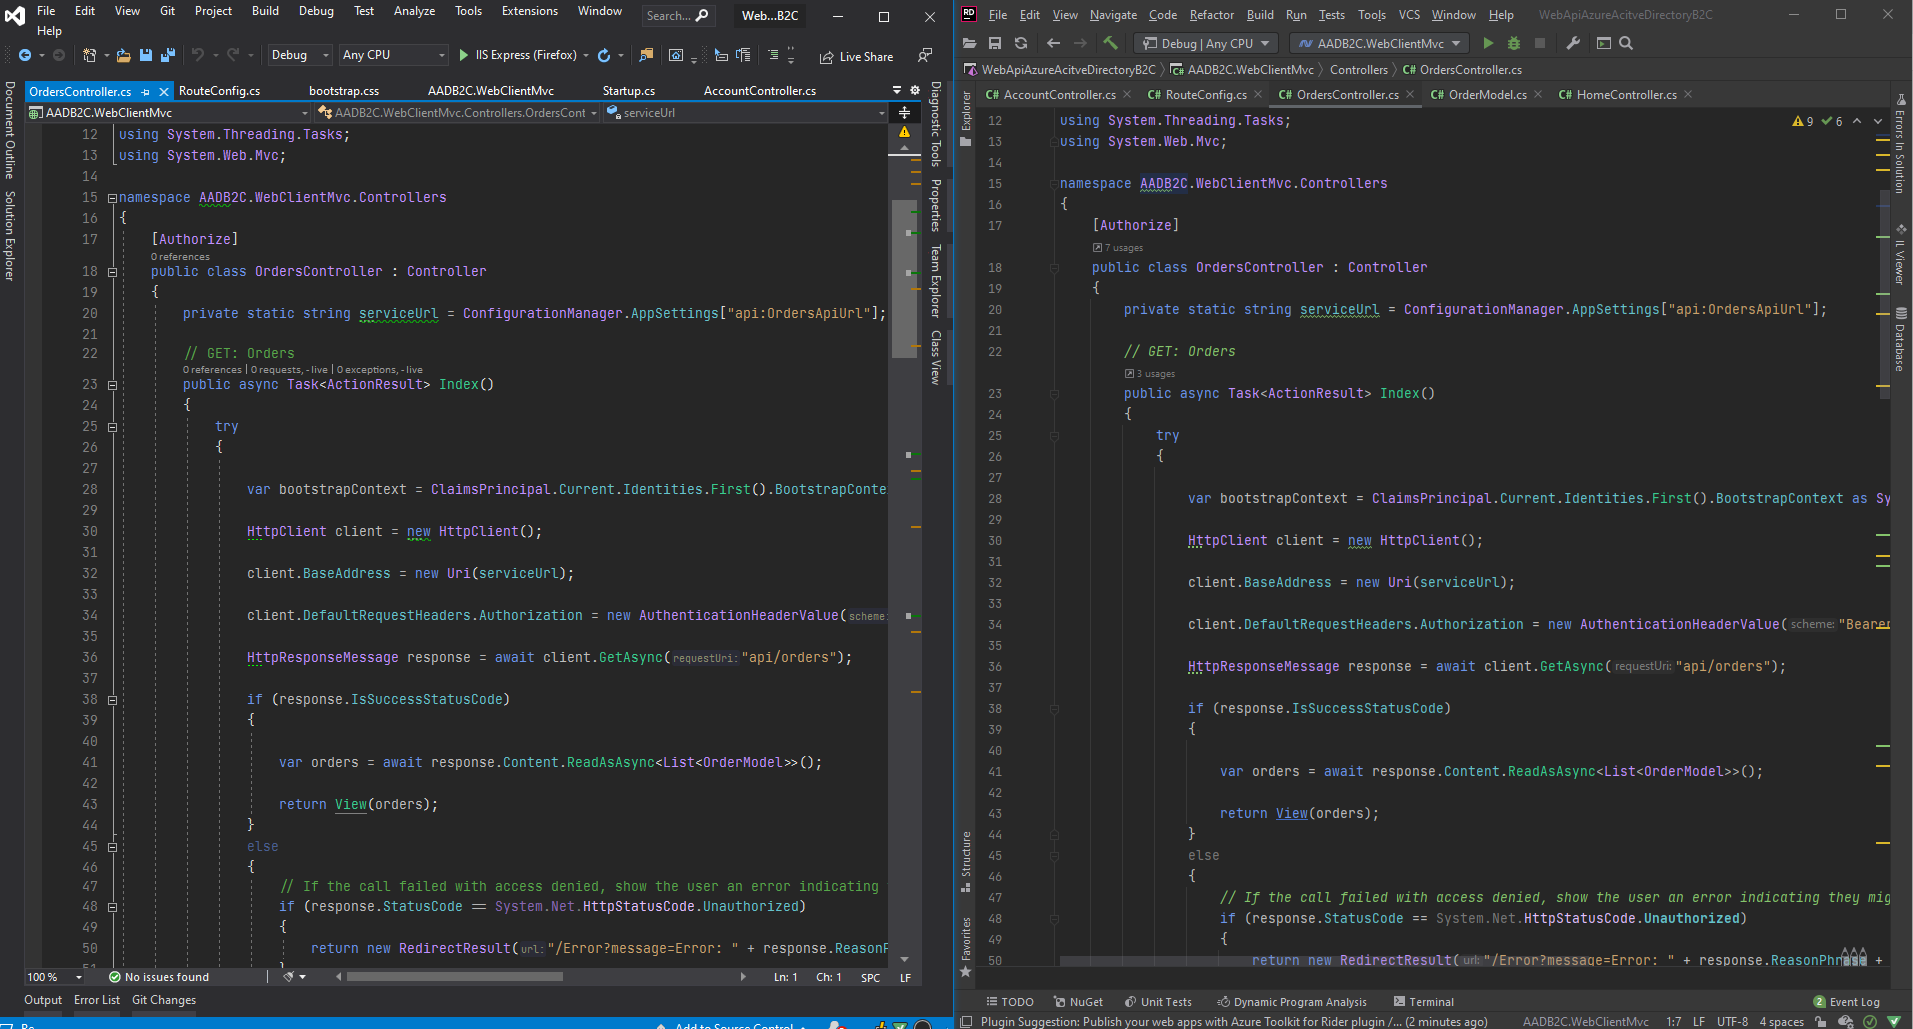Click the Visual Studio navigate backward arrow
The height and width of the screenshot is (1029, 1913).
(25, 55)
